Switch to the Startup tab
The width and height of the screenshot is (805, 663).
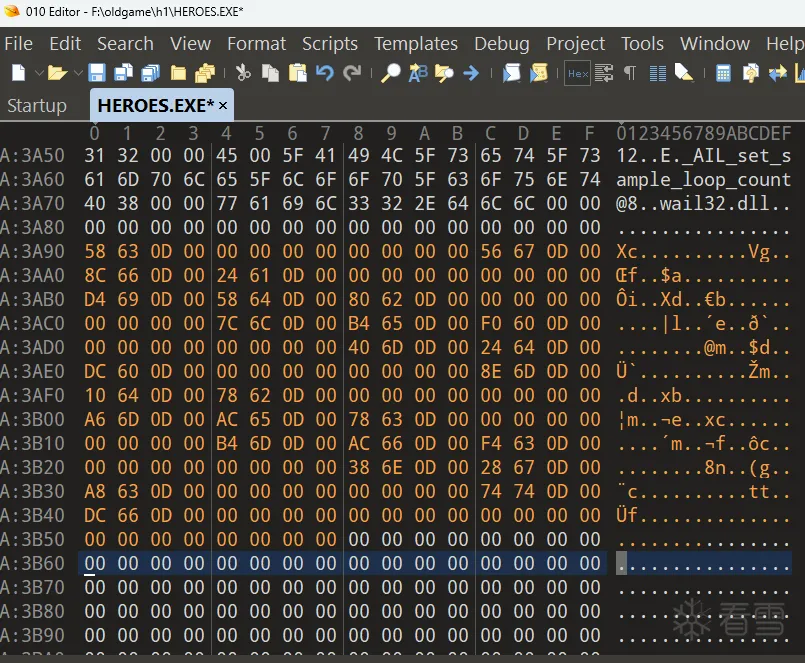pyautogui.click(x=37, y=105)
